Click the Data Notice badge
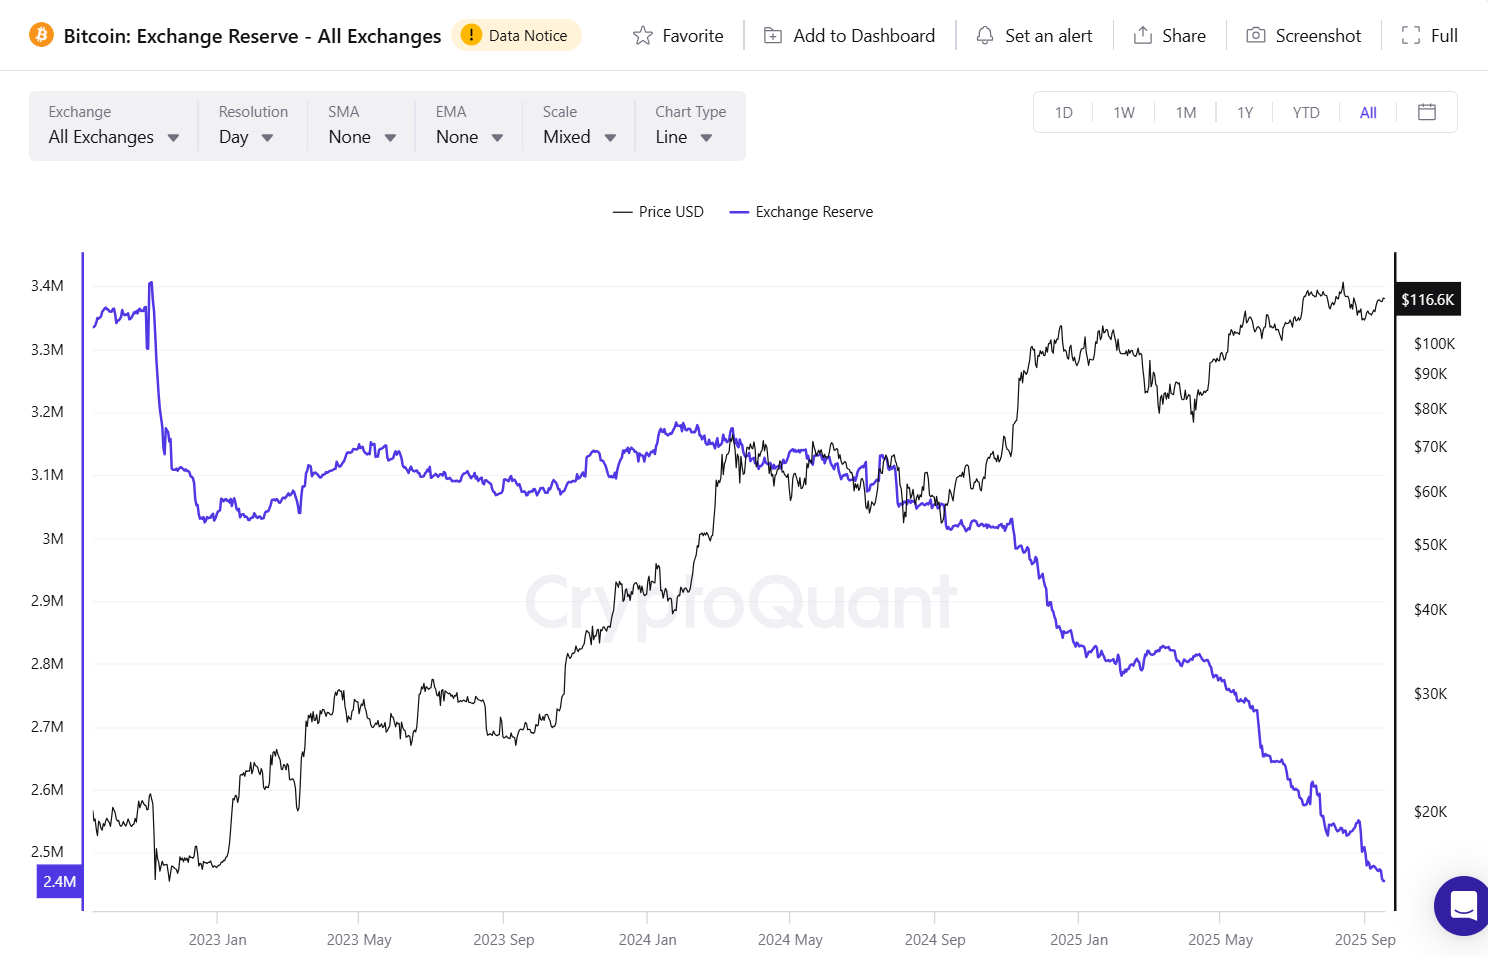The height and width of the screenshot is (957, 1488). [516, 36]
